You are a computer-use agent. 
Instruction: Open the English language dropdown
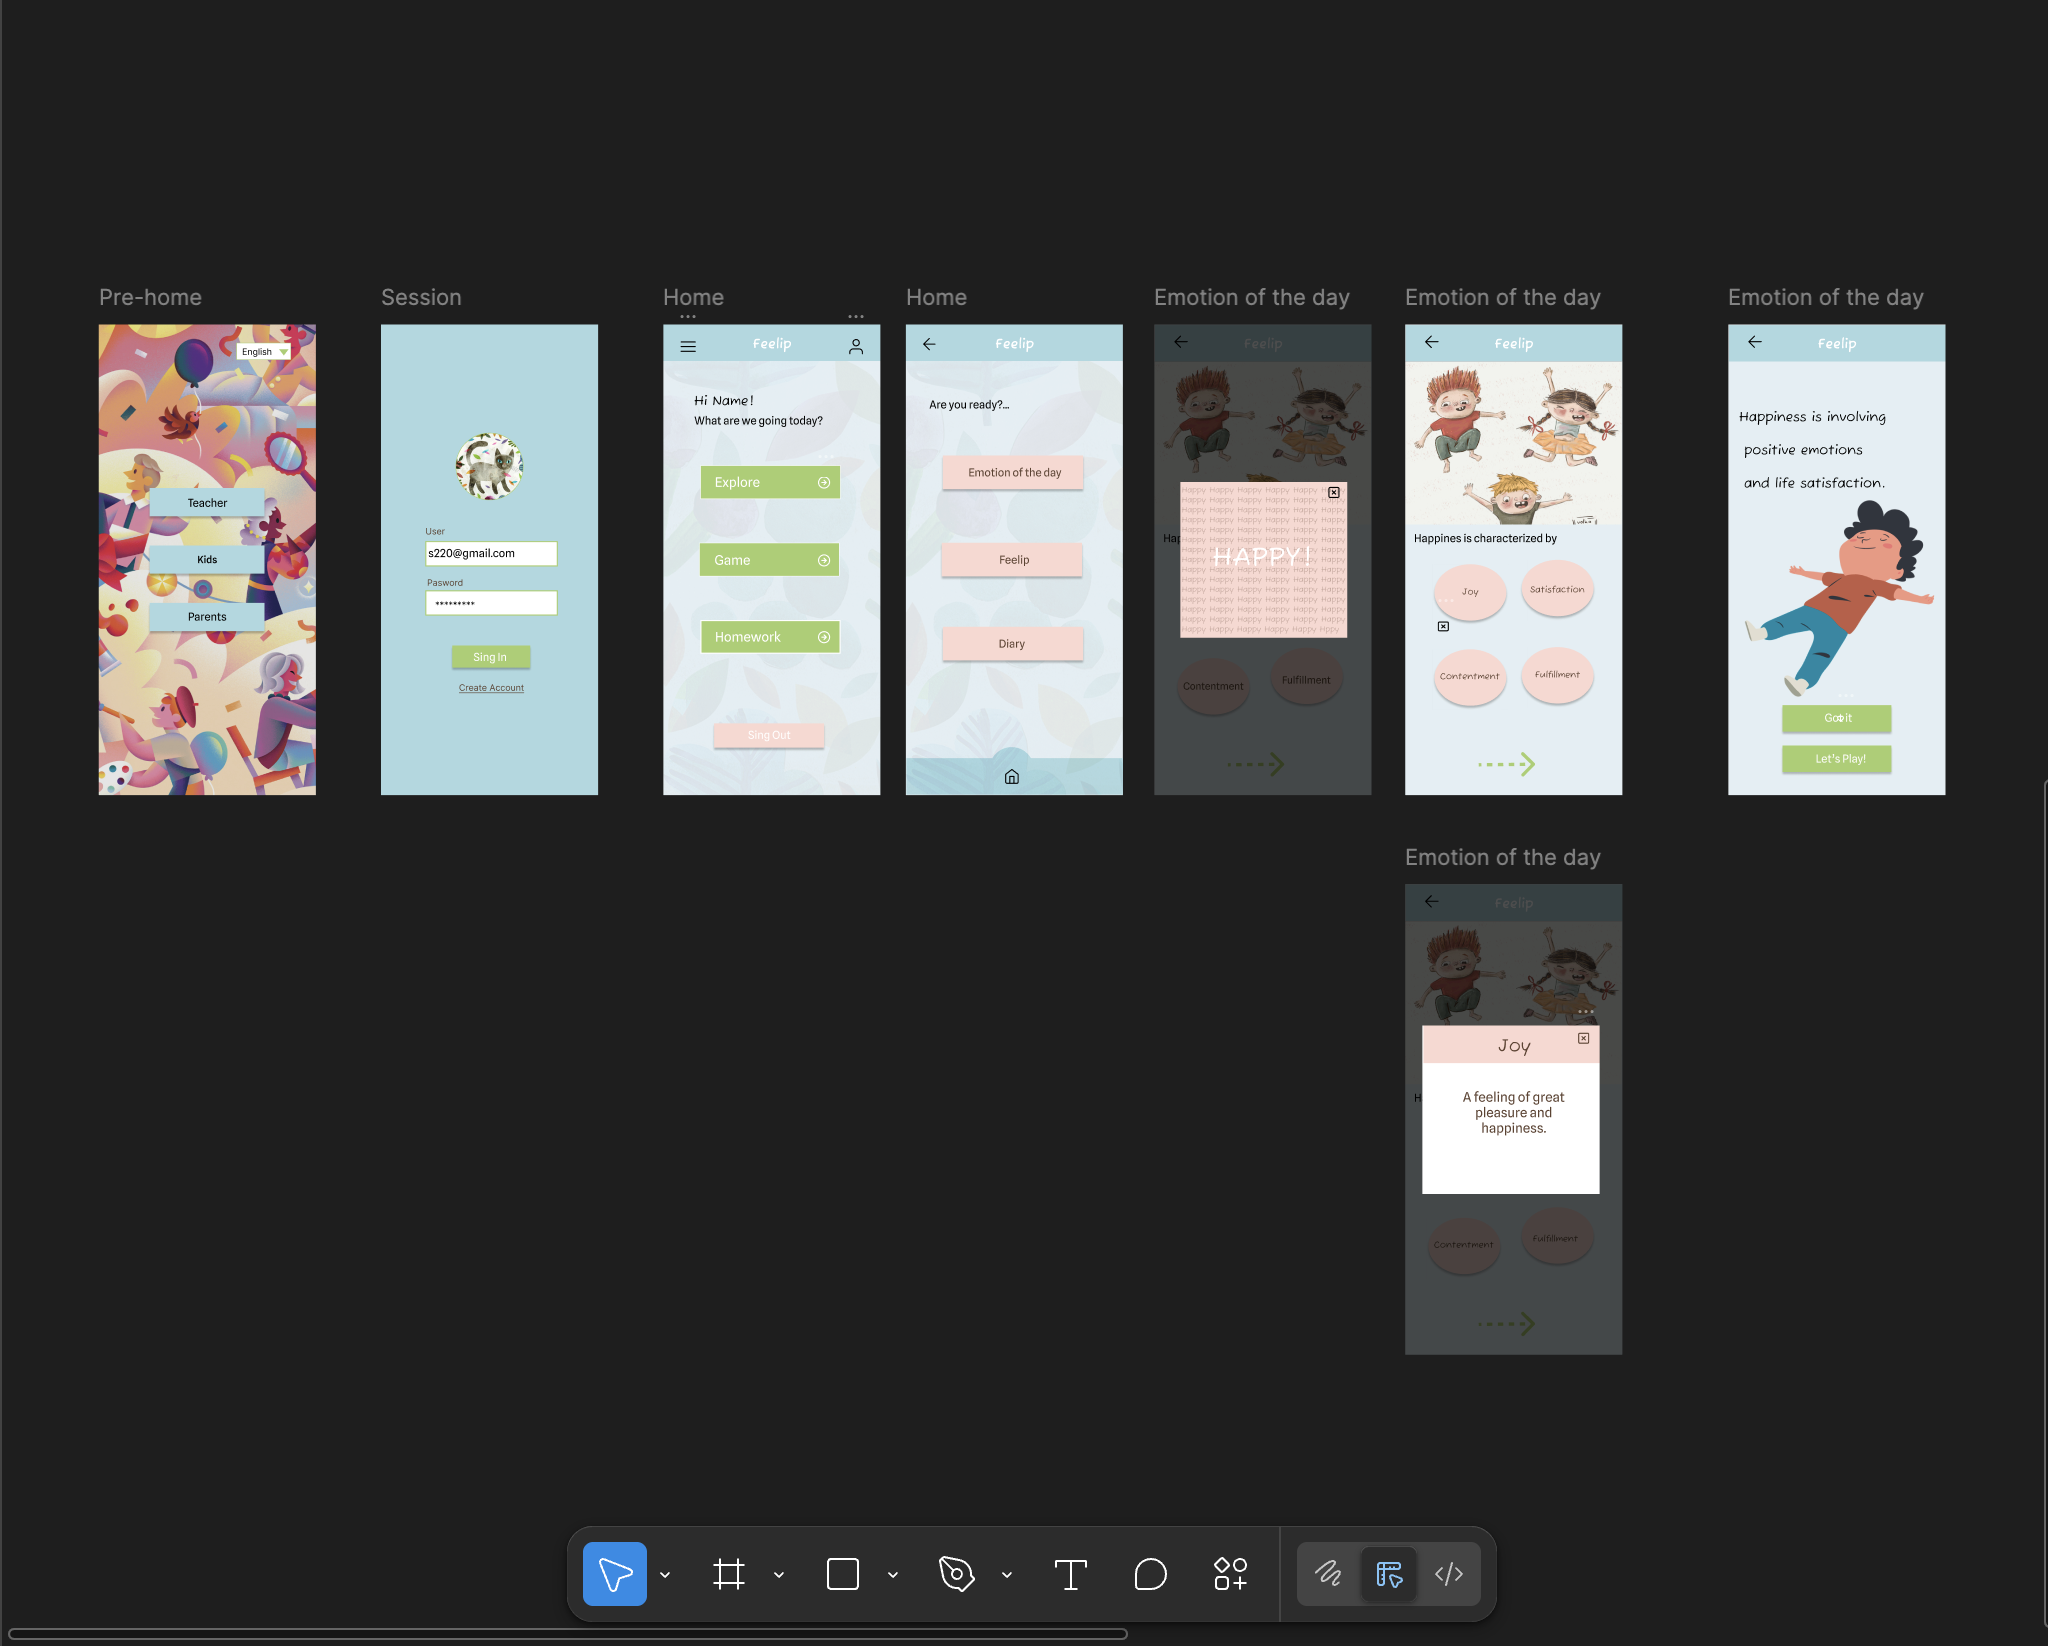click(264, 352)
